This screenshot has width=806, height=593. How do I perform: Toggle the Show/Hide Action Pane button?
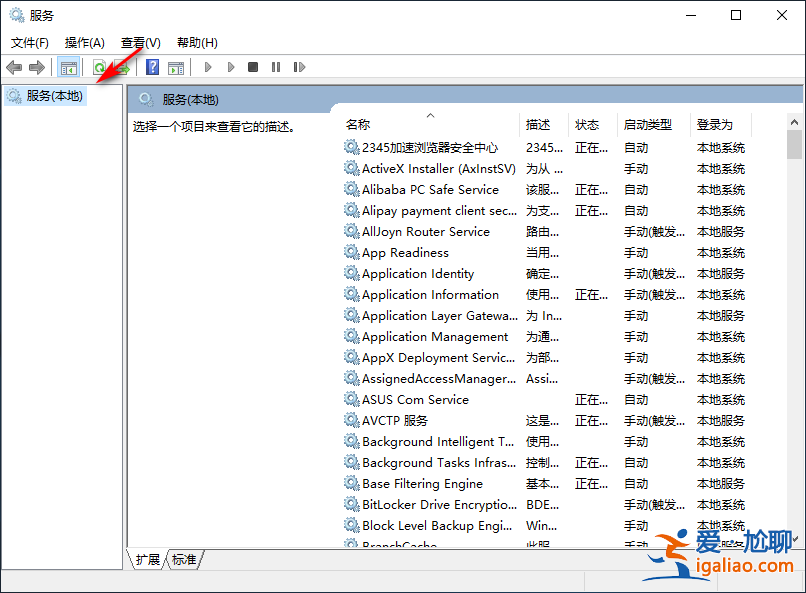click(x=175, y=67)
